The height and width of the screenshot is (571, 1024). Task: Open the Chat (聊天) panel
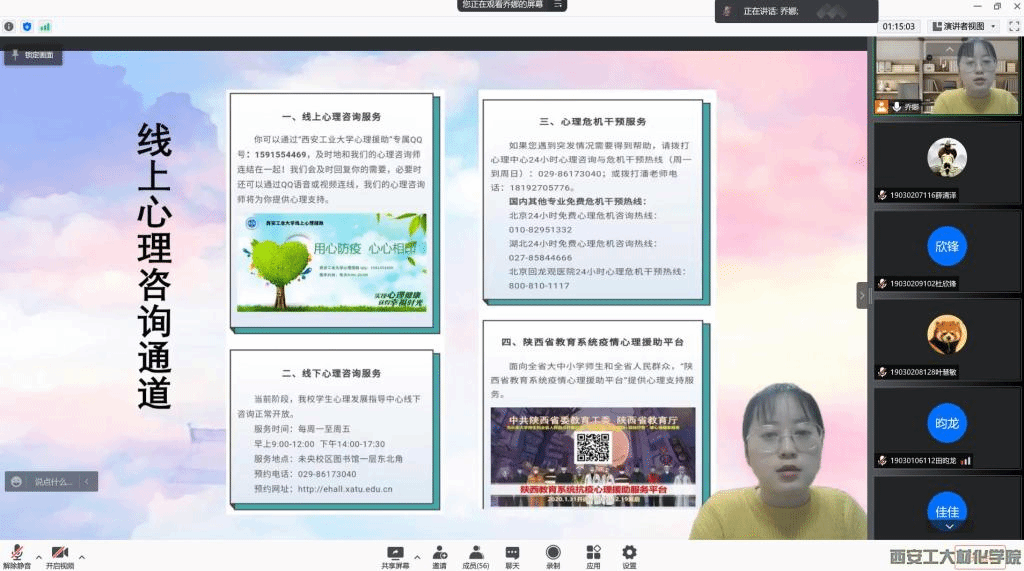[x=512, y=554]
